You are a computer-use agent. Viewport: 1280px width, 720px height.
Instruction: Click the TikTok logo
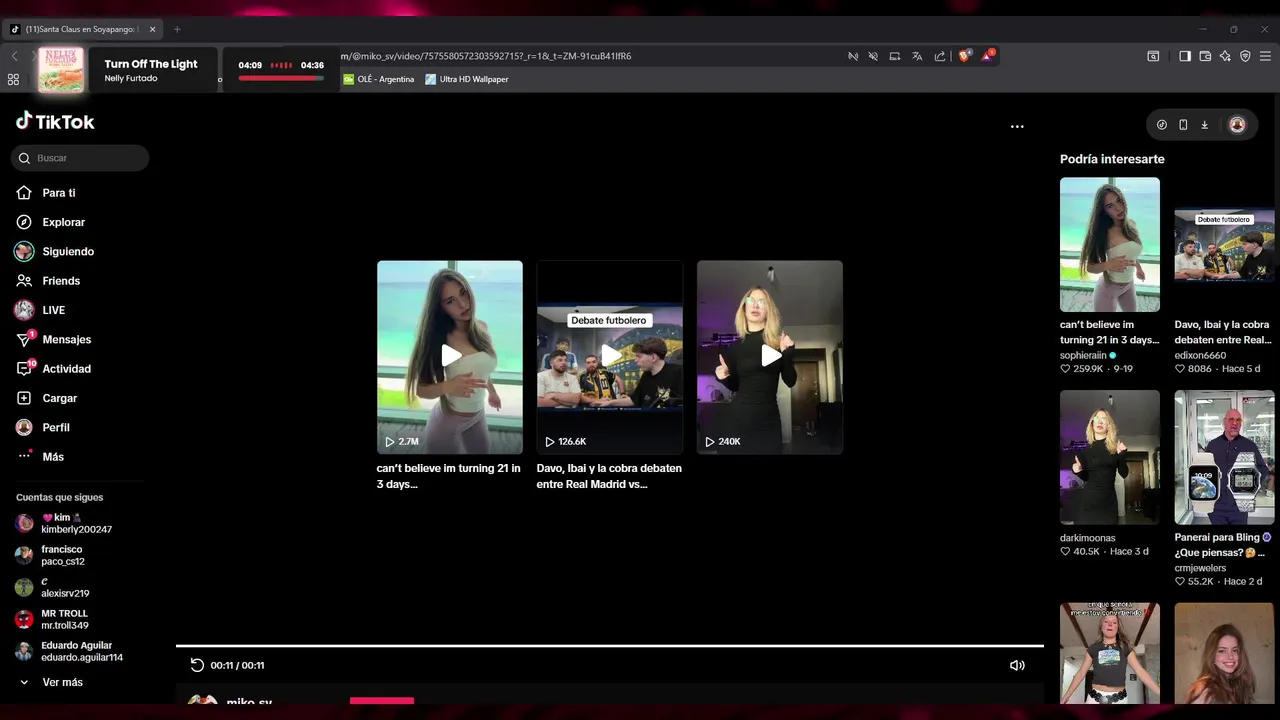coord(55,121)
